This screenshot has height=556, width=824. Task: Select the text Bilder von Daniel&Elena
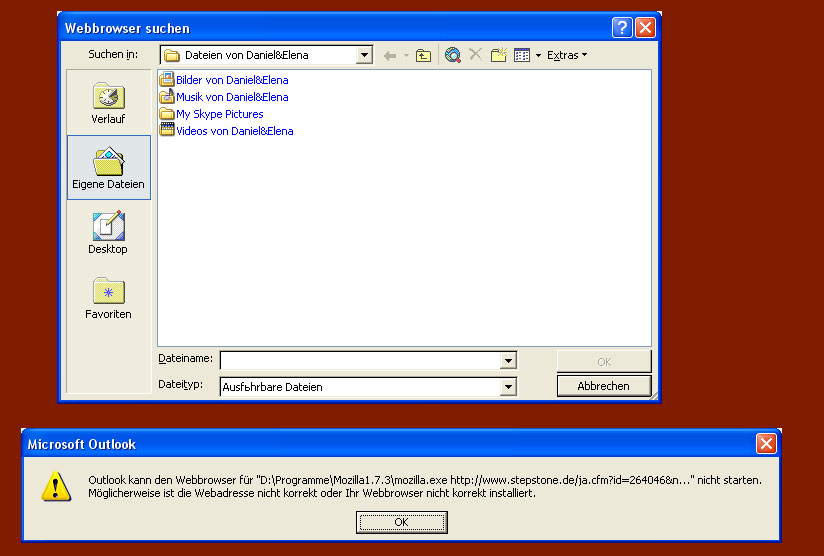[232, 80]
